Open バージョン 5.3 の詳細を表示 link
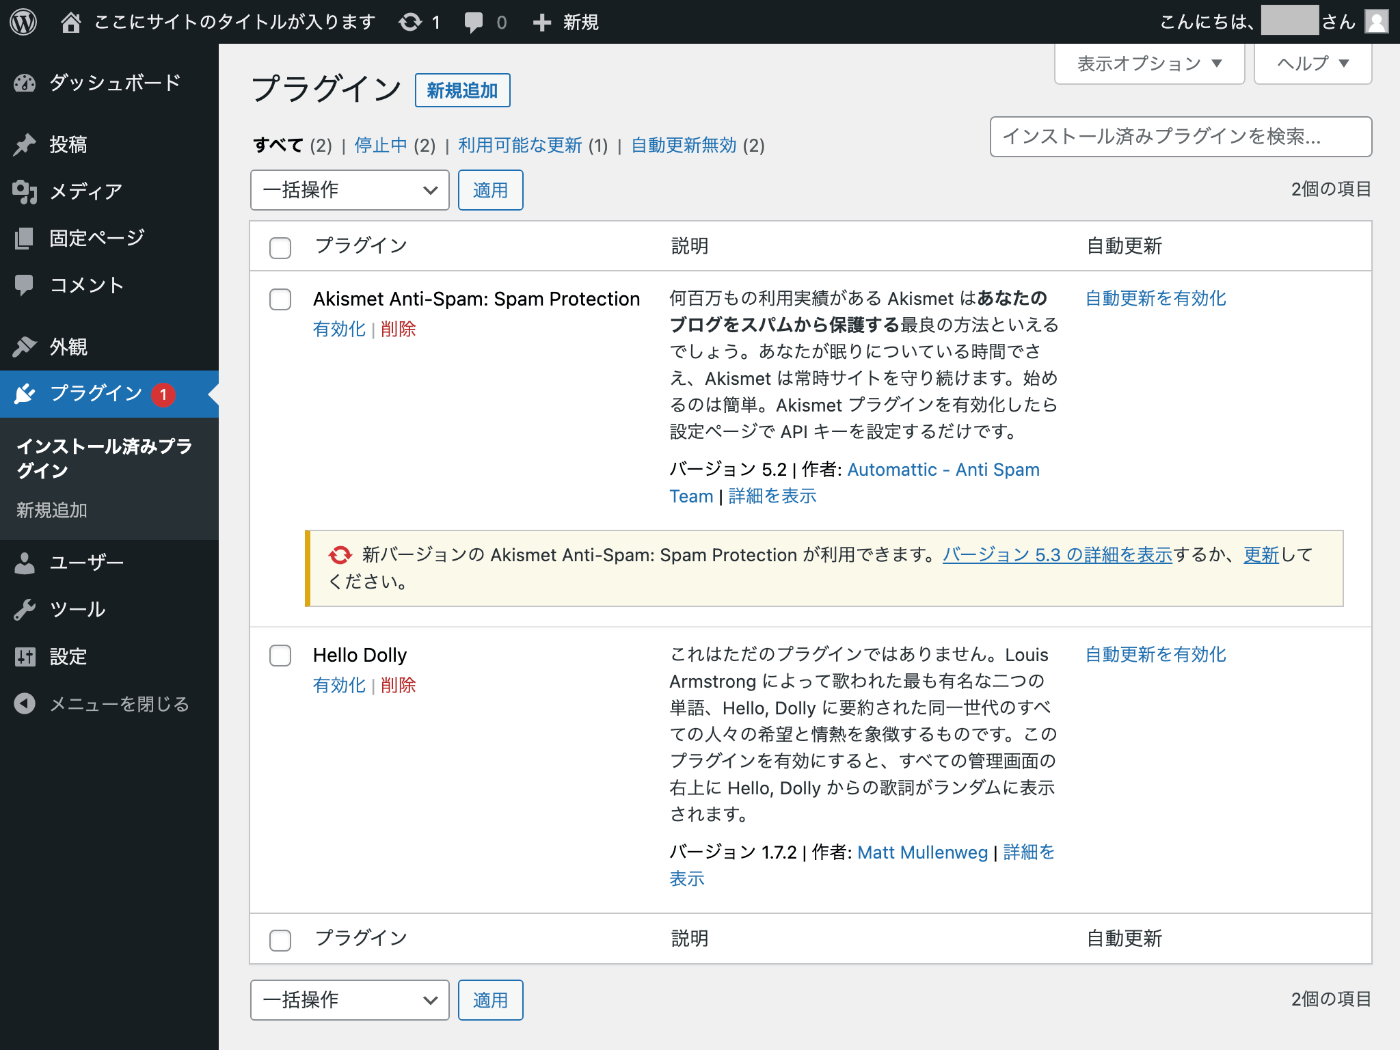The height and width of the screenshot is (1050, 1400). [1057, 555]
